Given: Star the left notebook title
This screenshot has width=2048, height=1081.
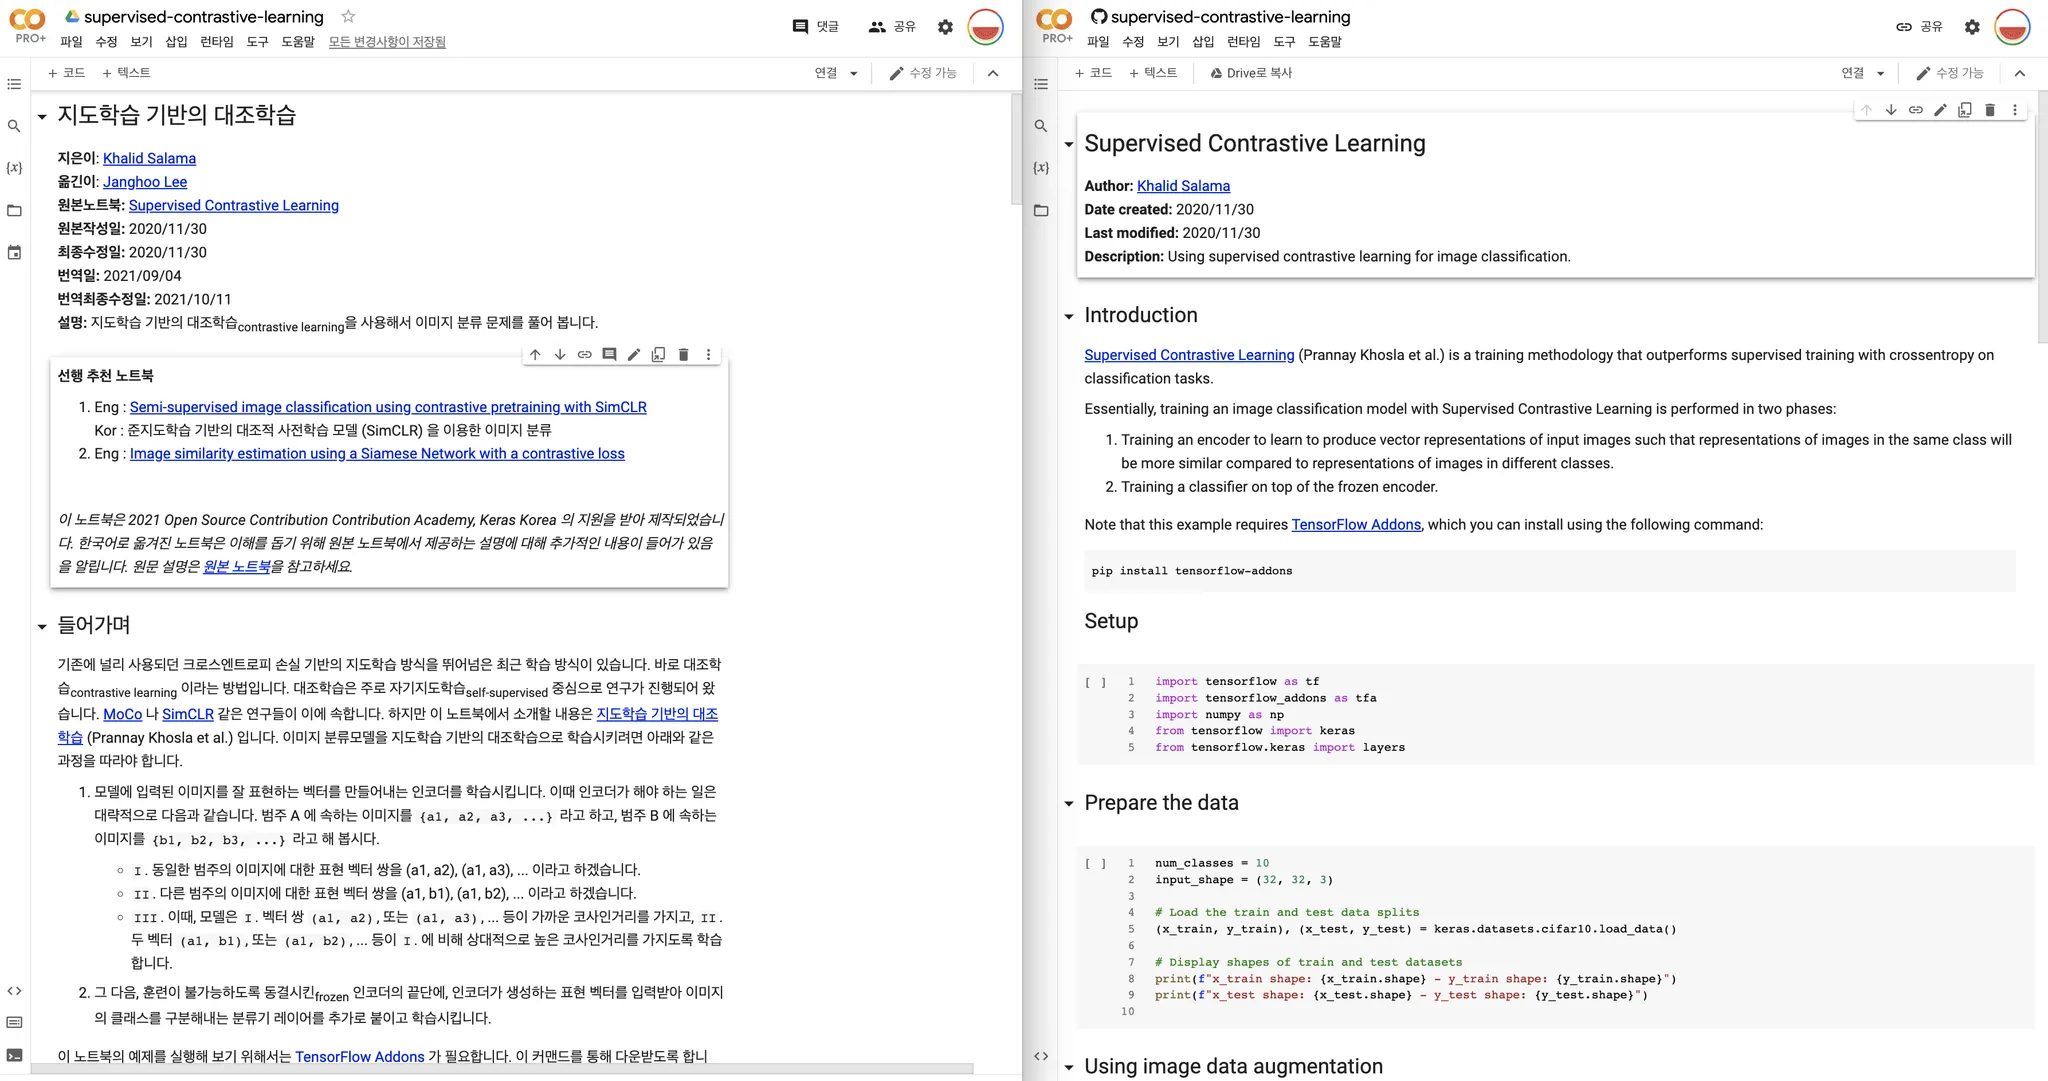Looking at the screenshot, I should (348, 16).
